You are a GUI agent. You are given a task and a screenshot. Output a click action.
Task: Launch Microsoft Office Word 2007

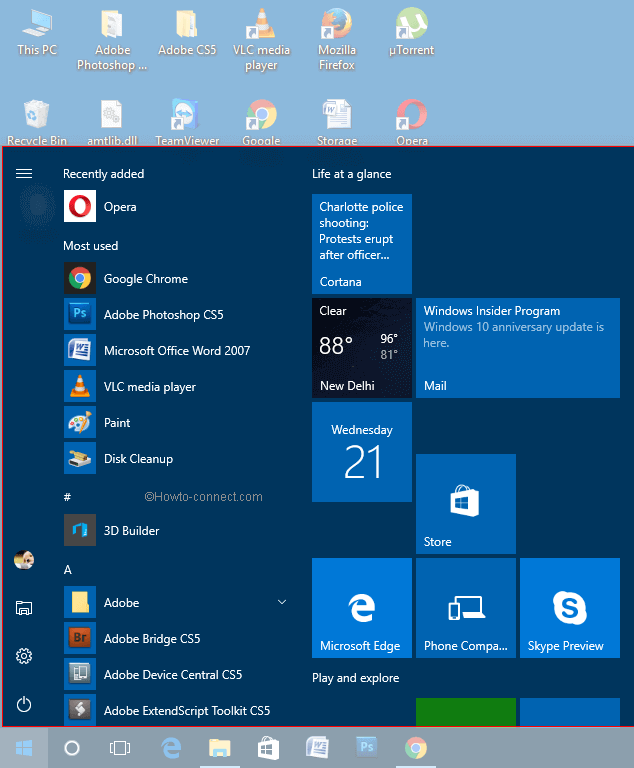tap(176, 351)
